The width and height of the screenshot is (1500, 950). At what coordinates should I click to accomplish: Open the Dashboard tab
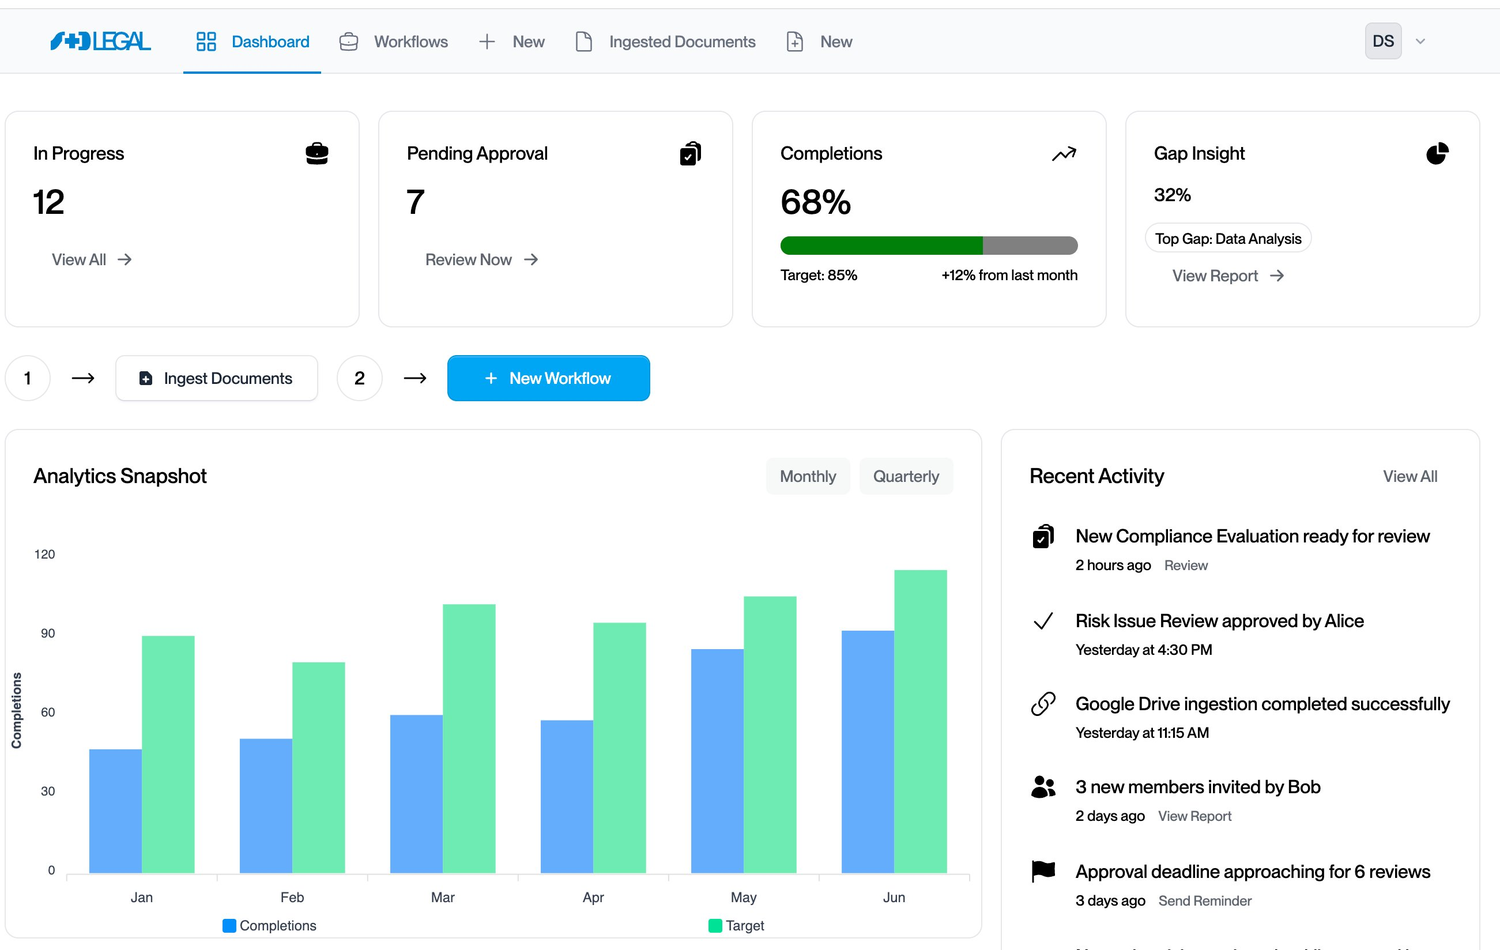click(x=252, y=41)
